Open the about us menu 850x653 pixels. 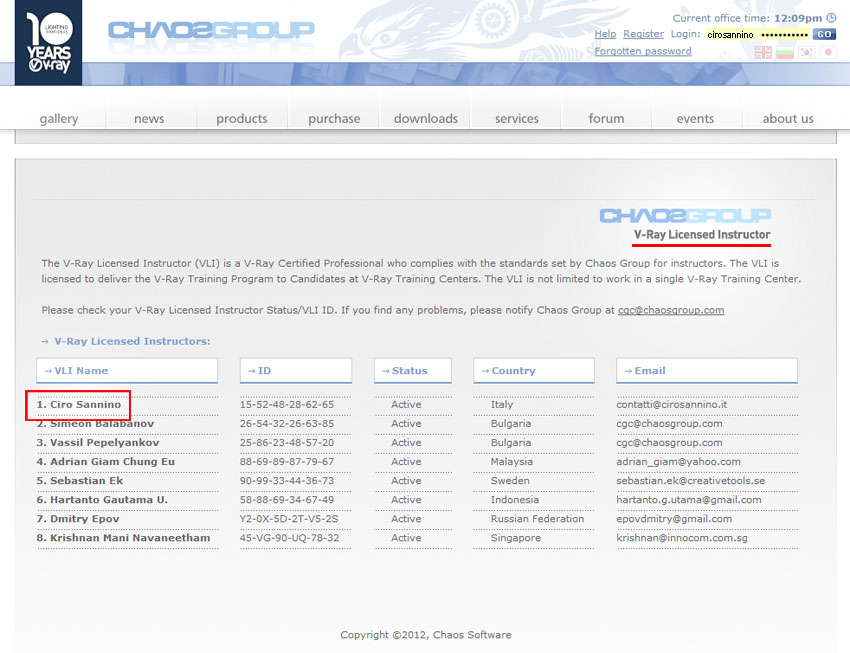[x=788, y=119]
